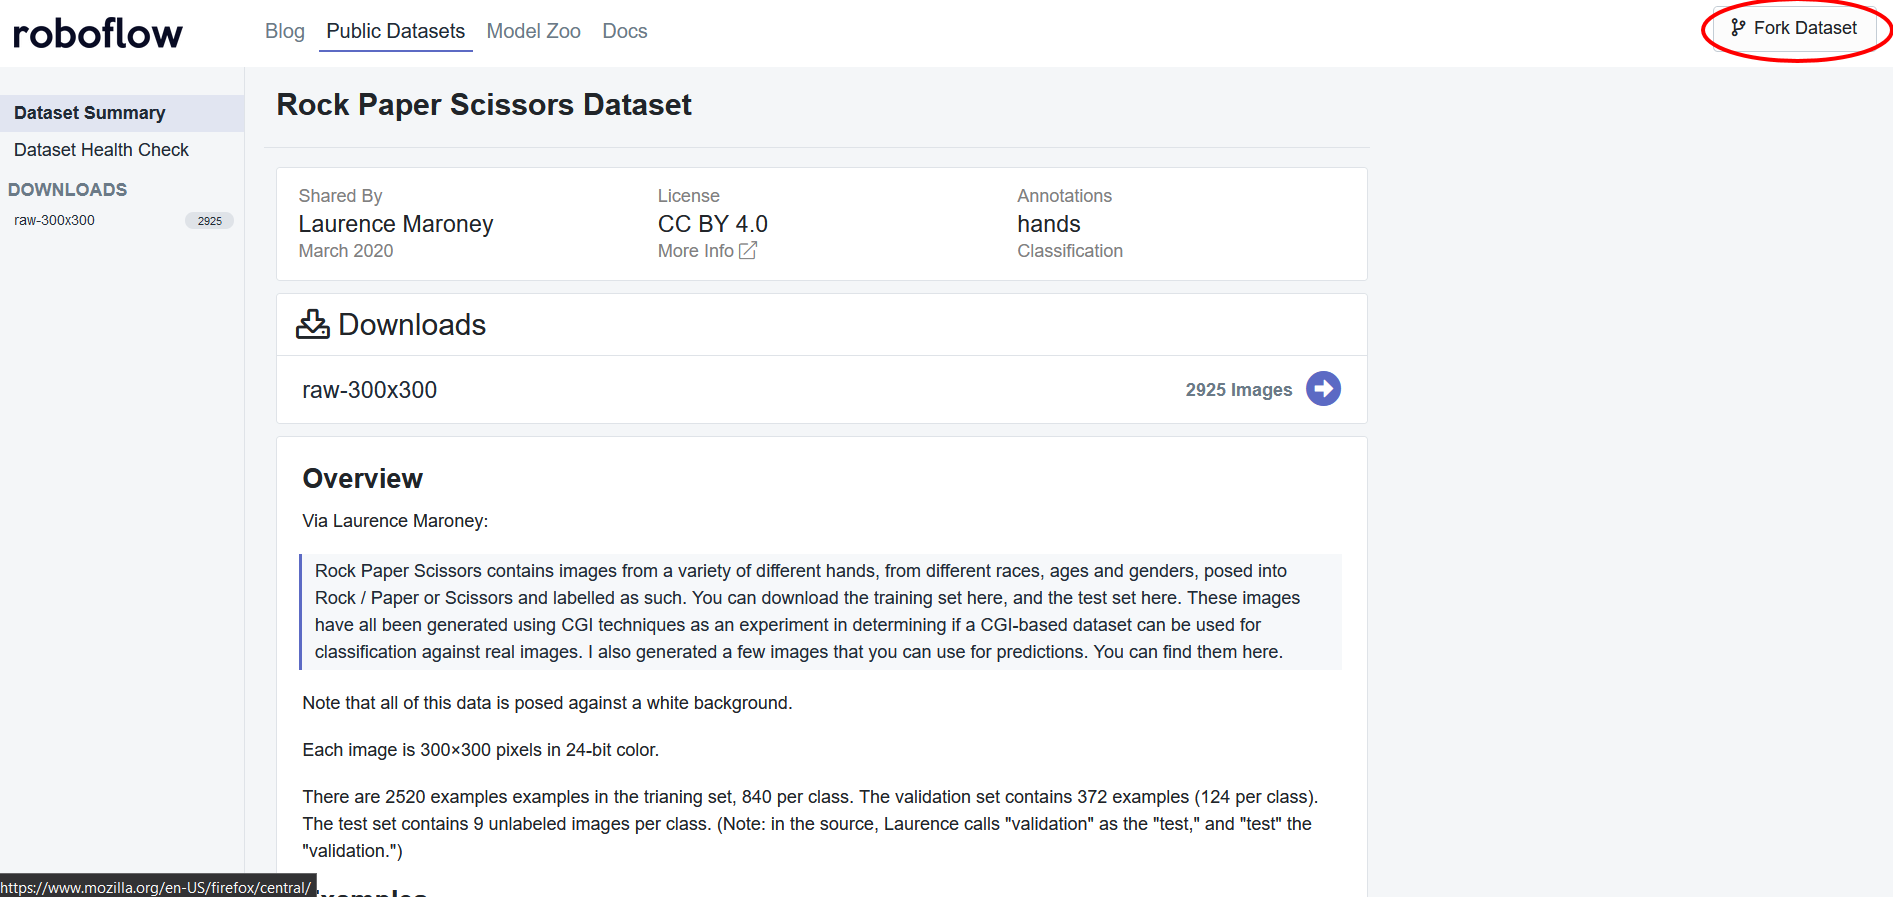Click the Downloads tray icon
The image size is (1893, 897).
tap(313, 324)
